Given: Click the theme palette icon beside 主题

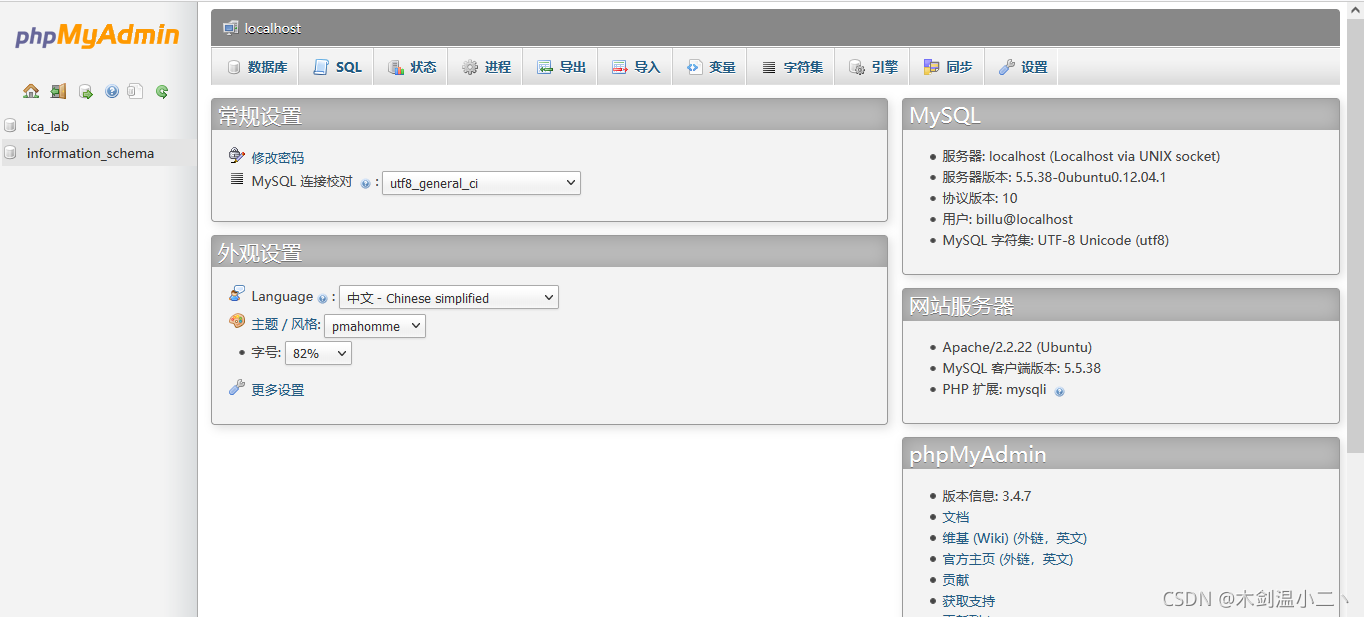Looking at the screenshot, I should [237, 322].
